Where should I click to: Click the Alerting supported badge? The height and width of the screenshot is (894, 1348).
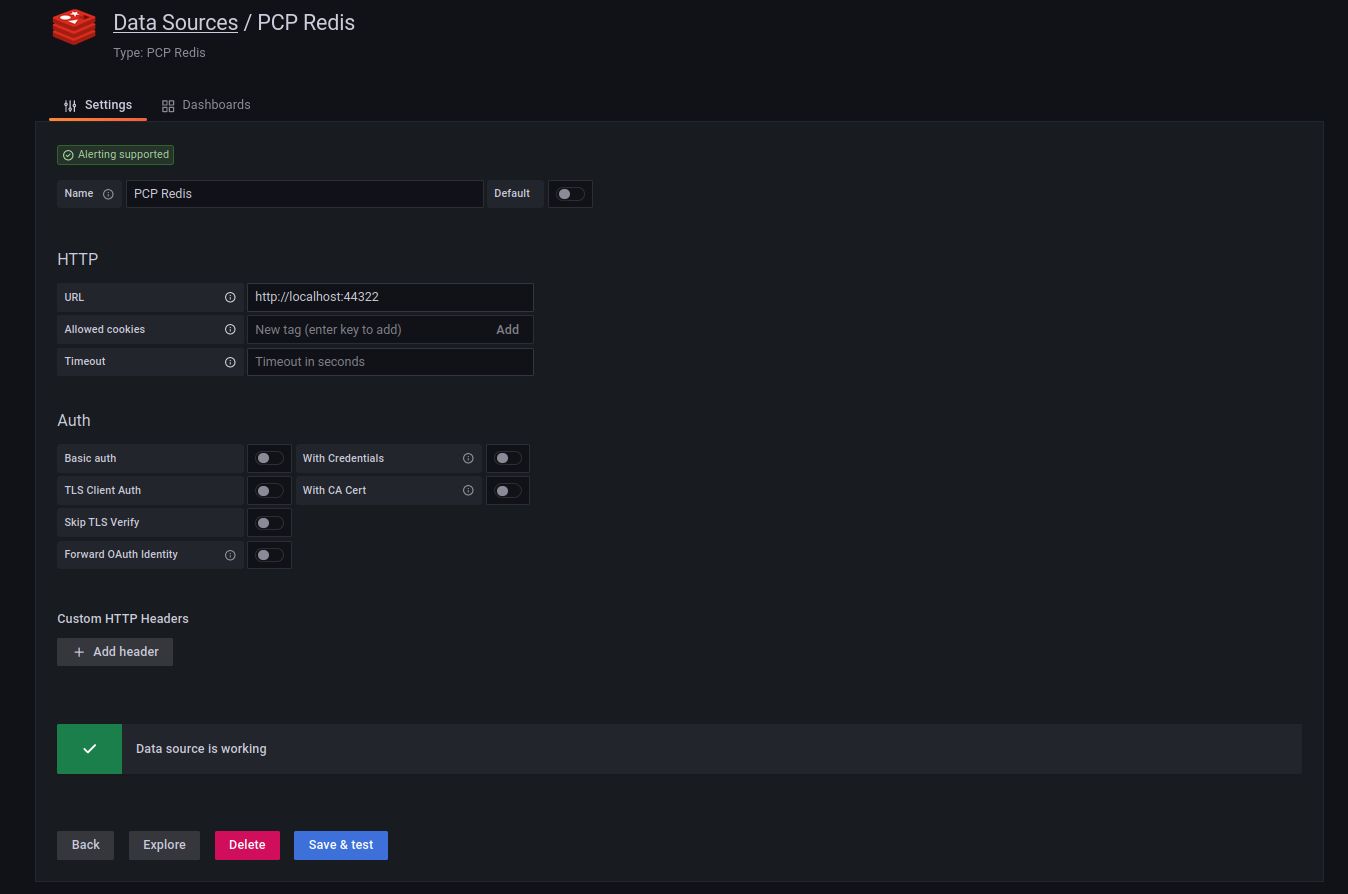116,155
